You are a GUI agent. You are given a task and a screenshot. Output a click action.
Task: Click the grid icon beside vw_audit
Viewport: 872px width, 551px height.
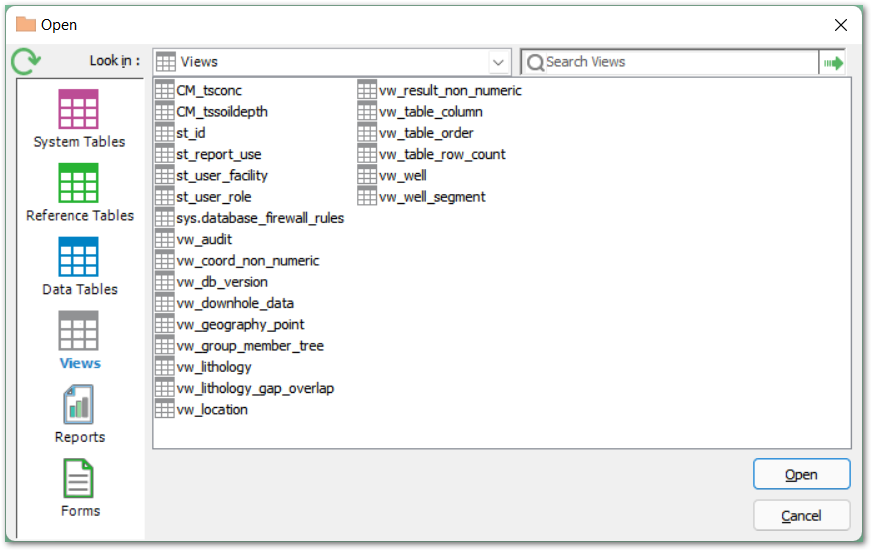tap(165, 239)
